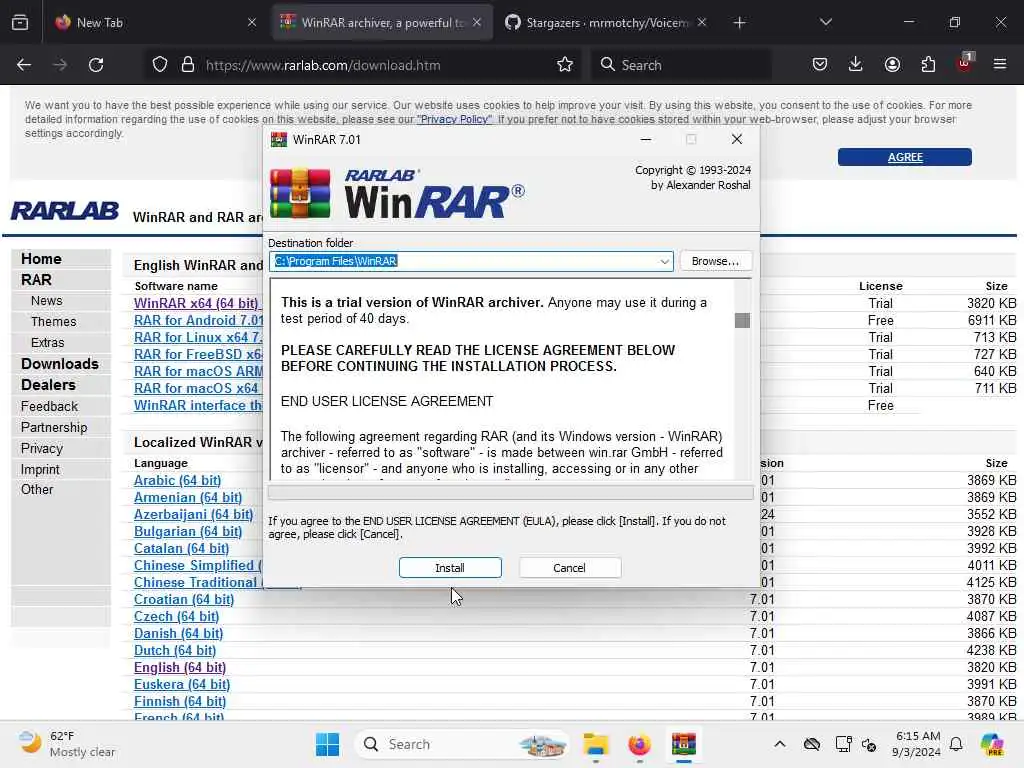The height and width of the screenshot is (768, 1024).
Task: Open Save to Pocket icon
Action: click(820, 65)
